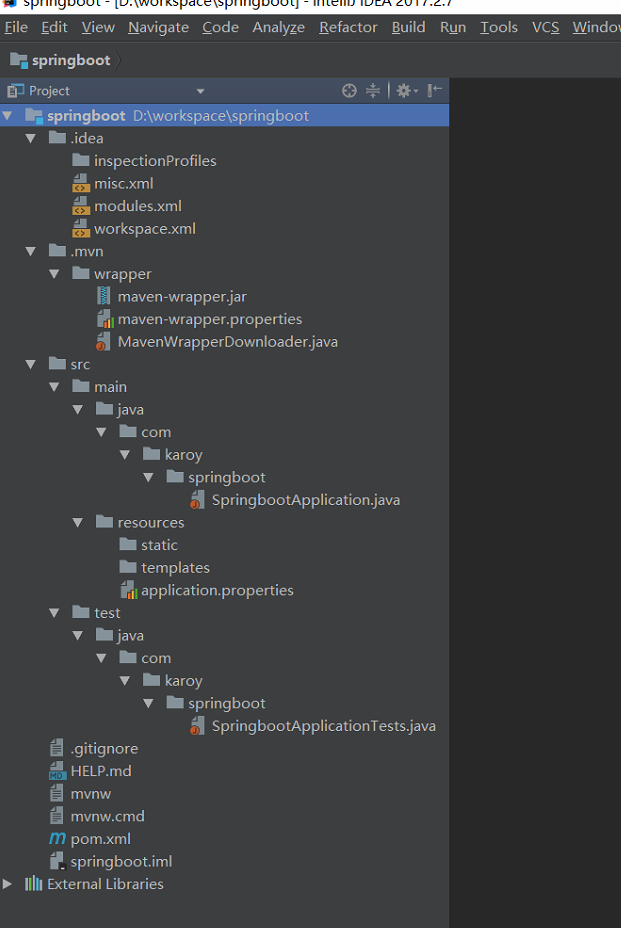Collapse the resources folder arrow
The image size is (621, 928).
click(78, 523)
